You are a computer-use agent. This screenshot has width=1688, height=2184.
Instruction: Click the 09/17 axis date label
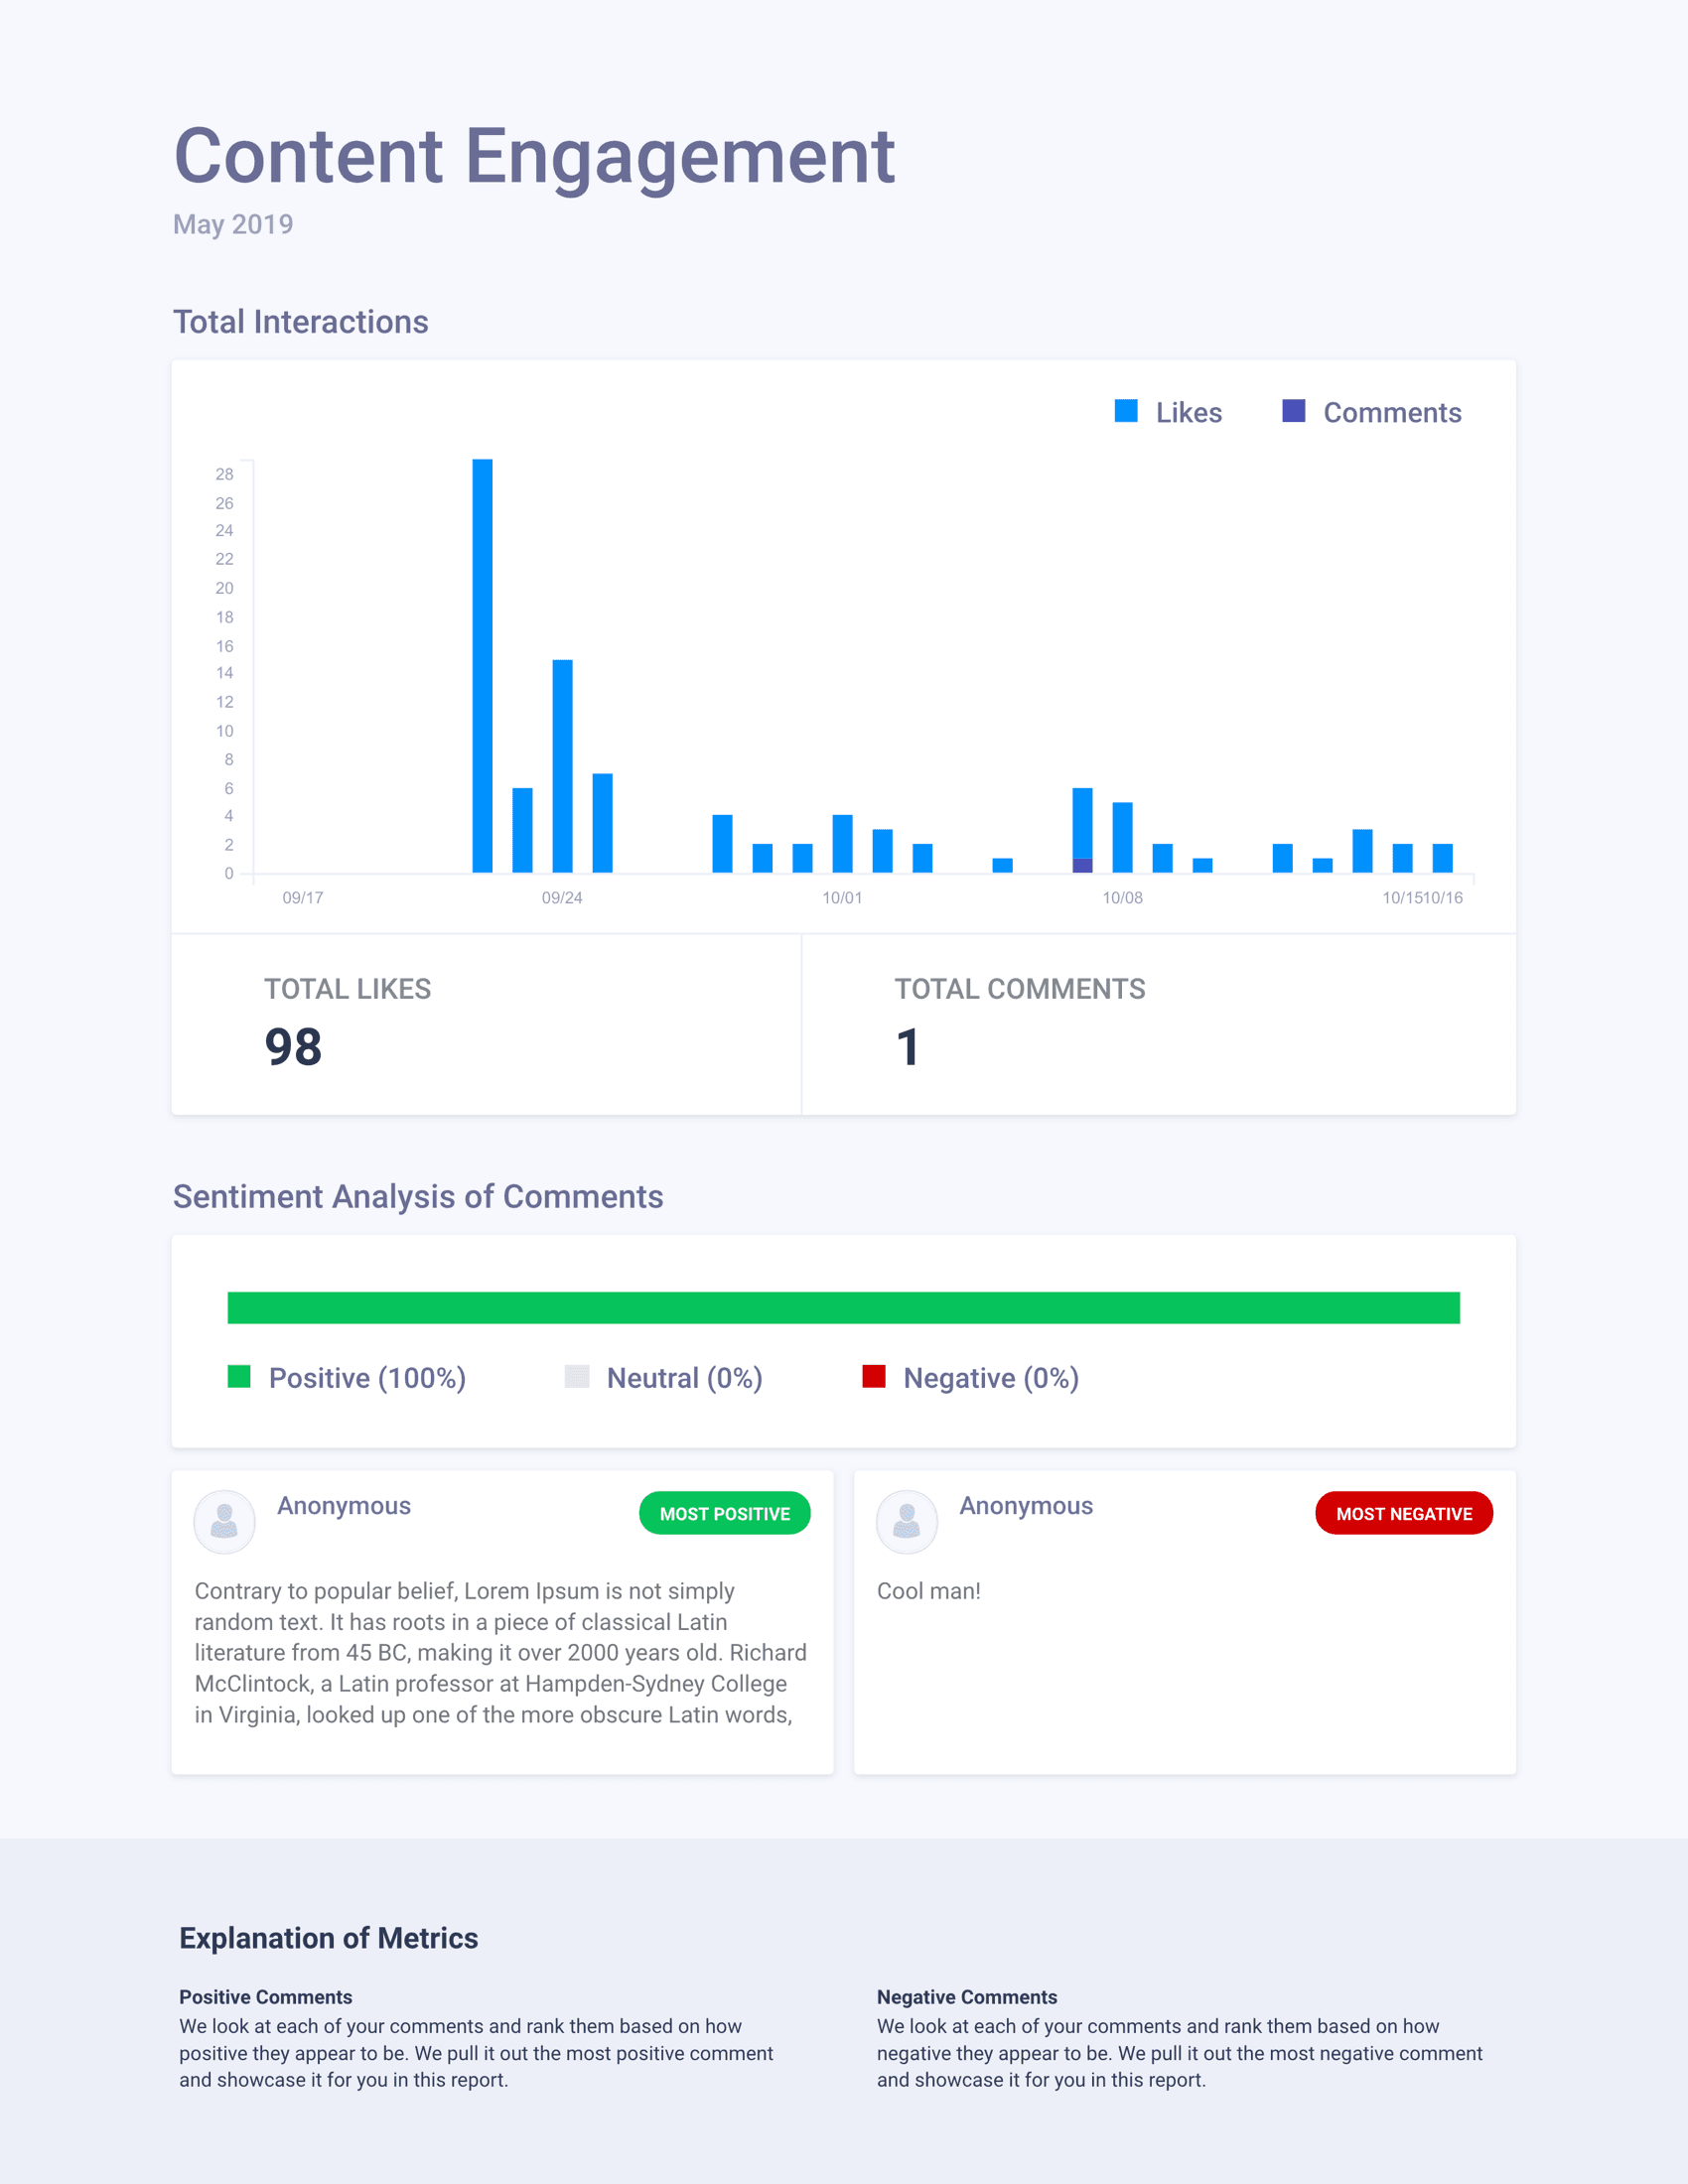pos(303,898)
